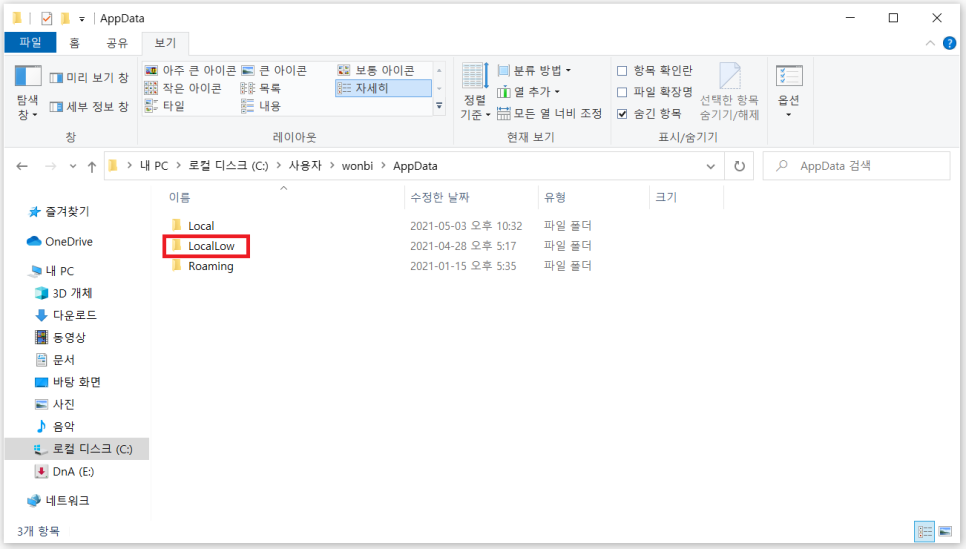966x549 pixels.
Task: Open 사진 folder in sidebar
Action: [x=55, y=404]
